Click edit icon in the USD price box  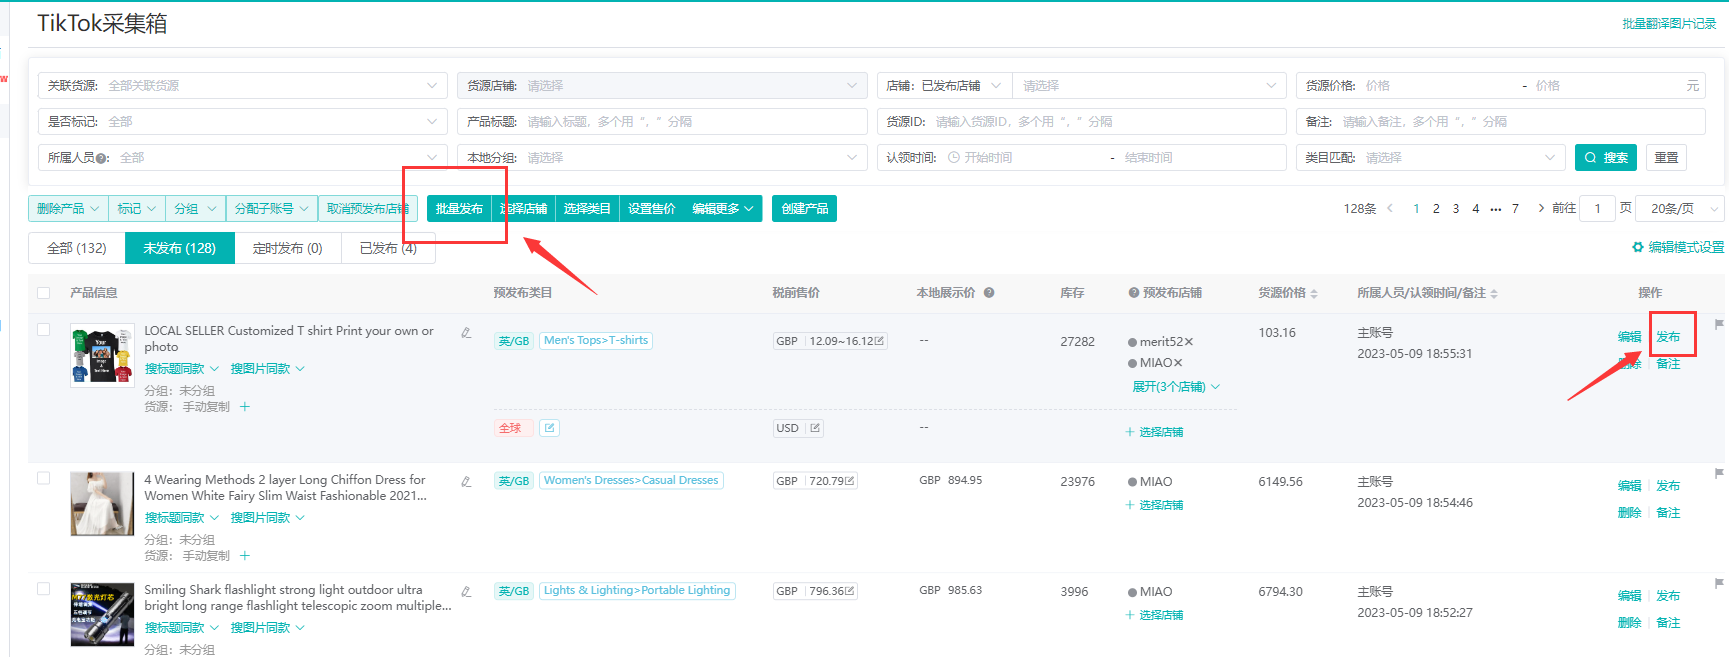coord(815,428)
